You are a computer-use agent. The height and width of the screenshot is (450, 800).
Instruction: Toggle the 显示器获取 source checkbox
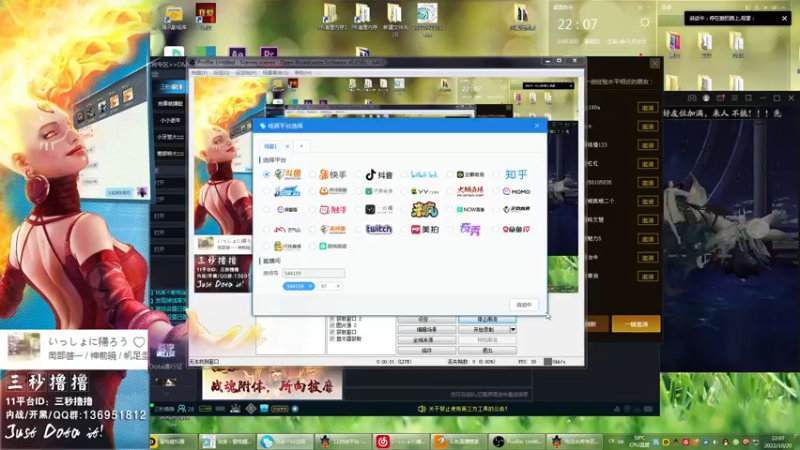tap(332, 339)
